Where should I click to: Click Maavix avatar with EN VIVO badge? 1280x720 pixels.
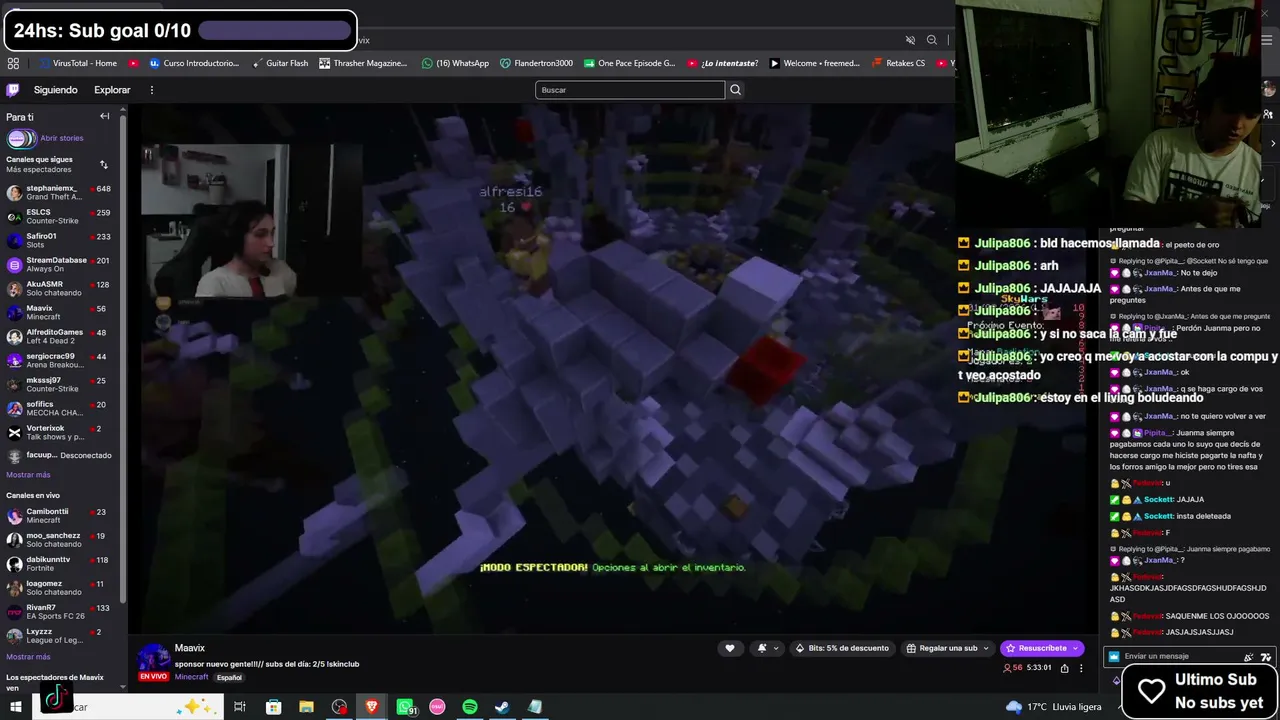(x=154, y=661)
